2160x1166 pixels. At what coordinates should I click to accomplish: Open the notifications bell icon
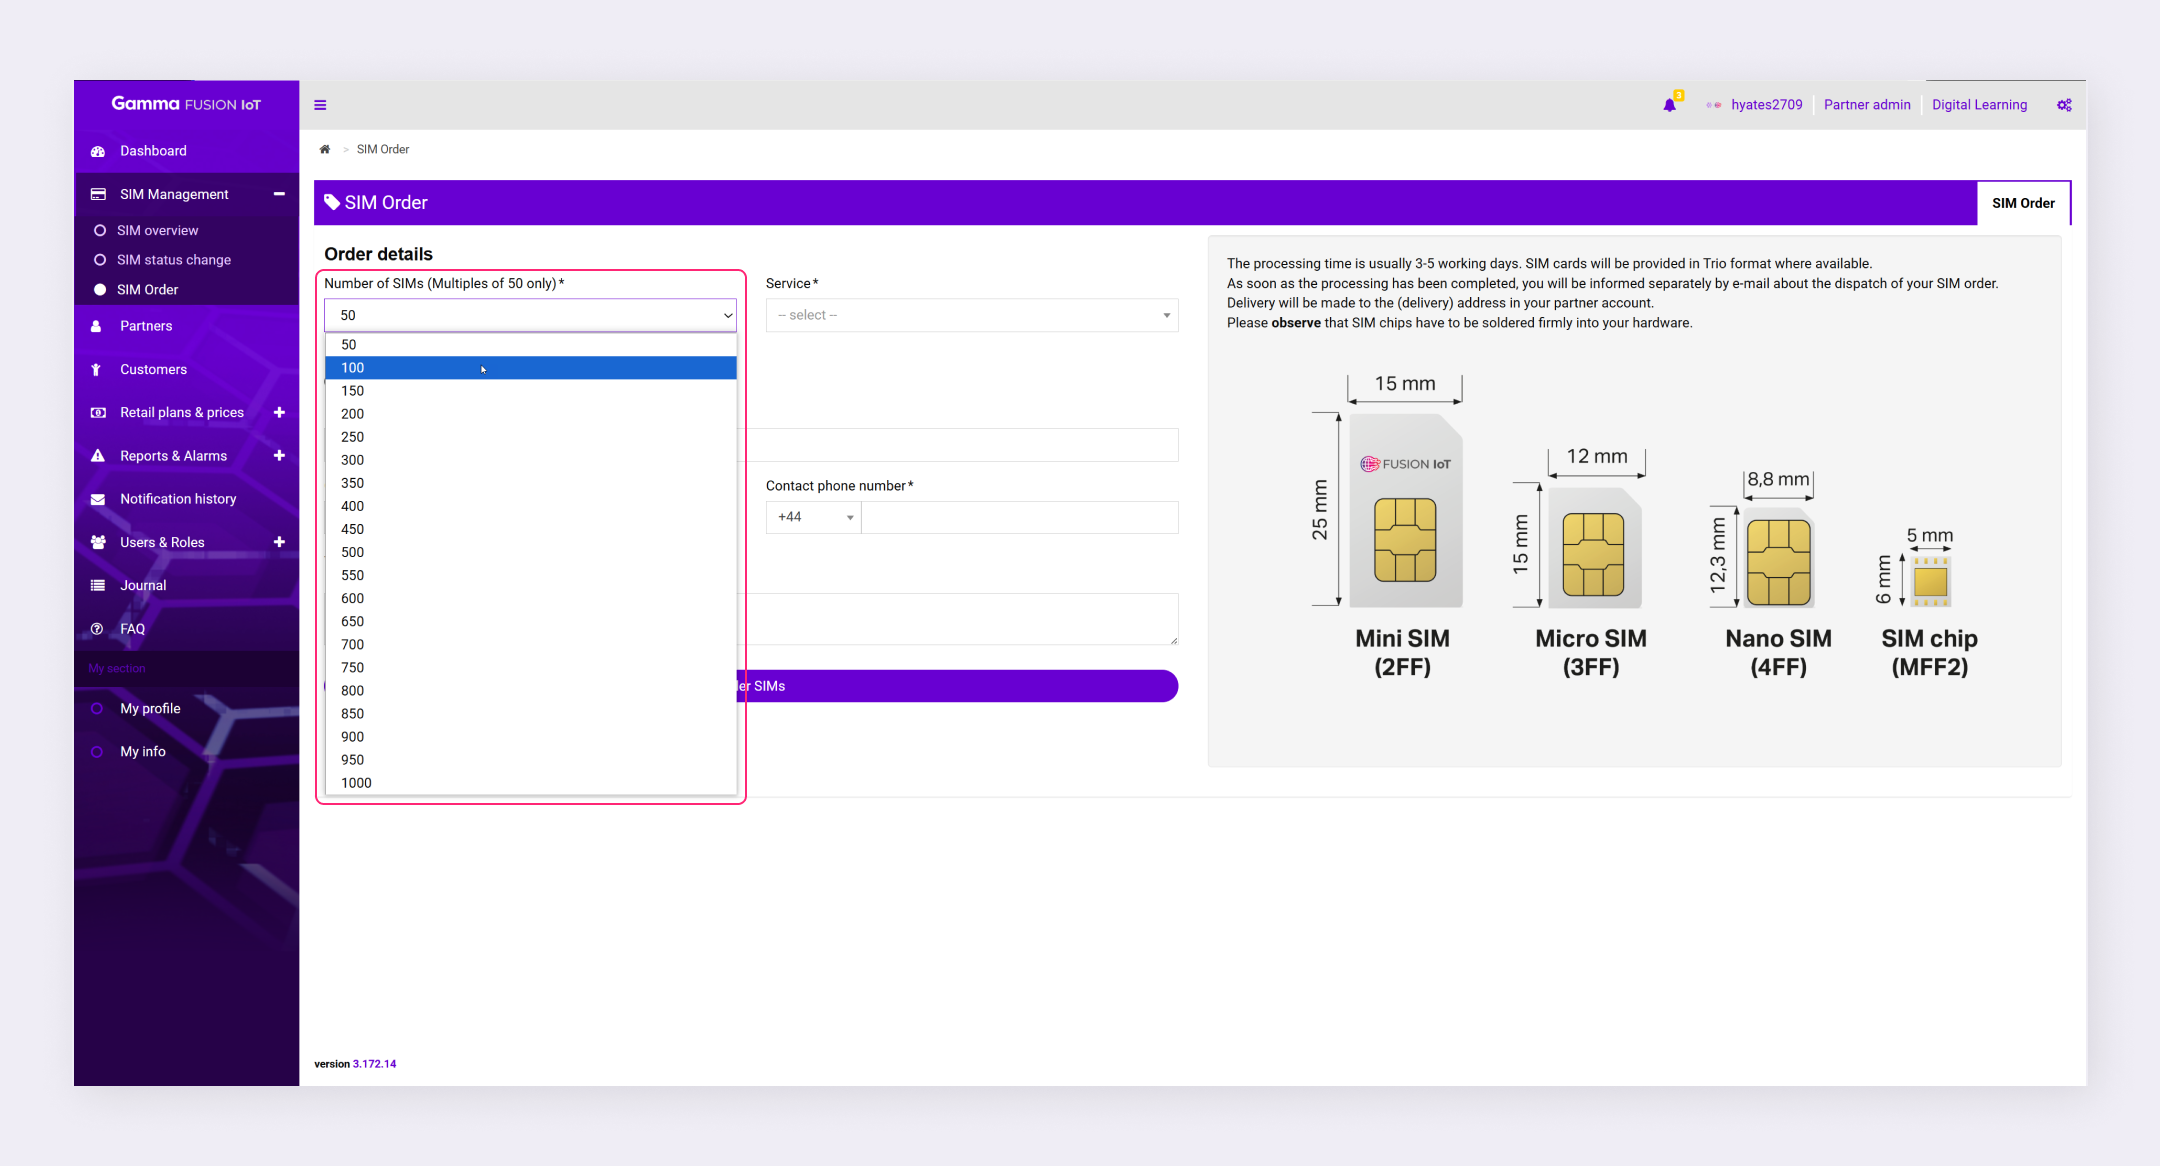1669,105
